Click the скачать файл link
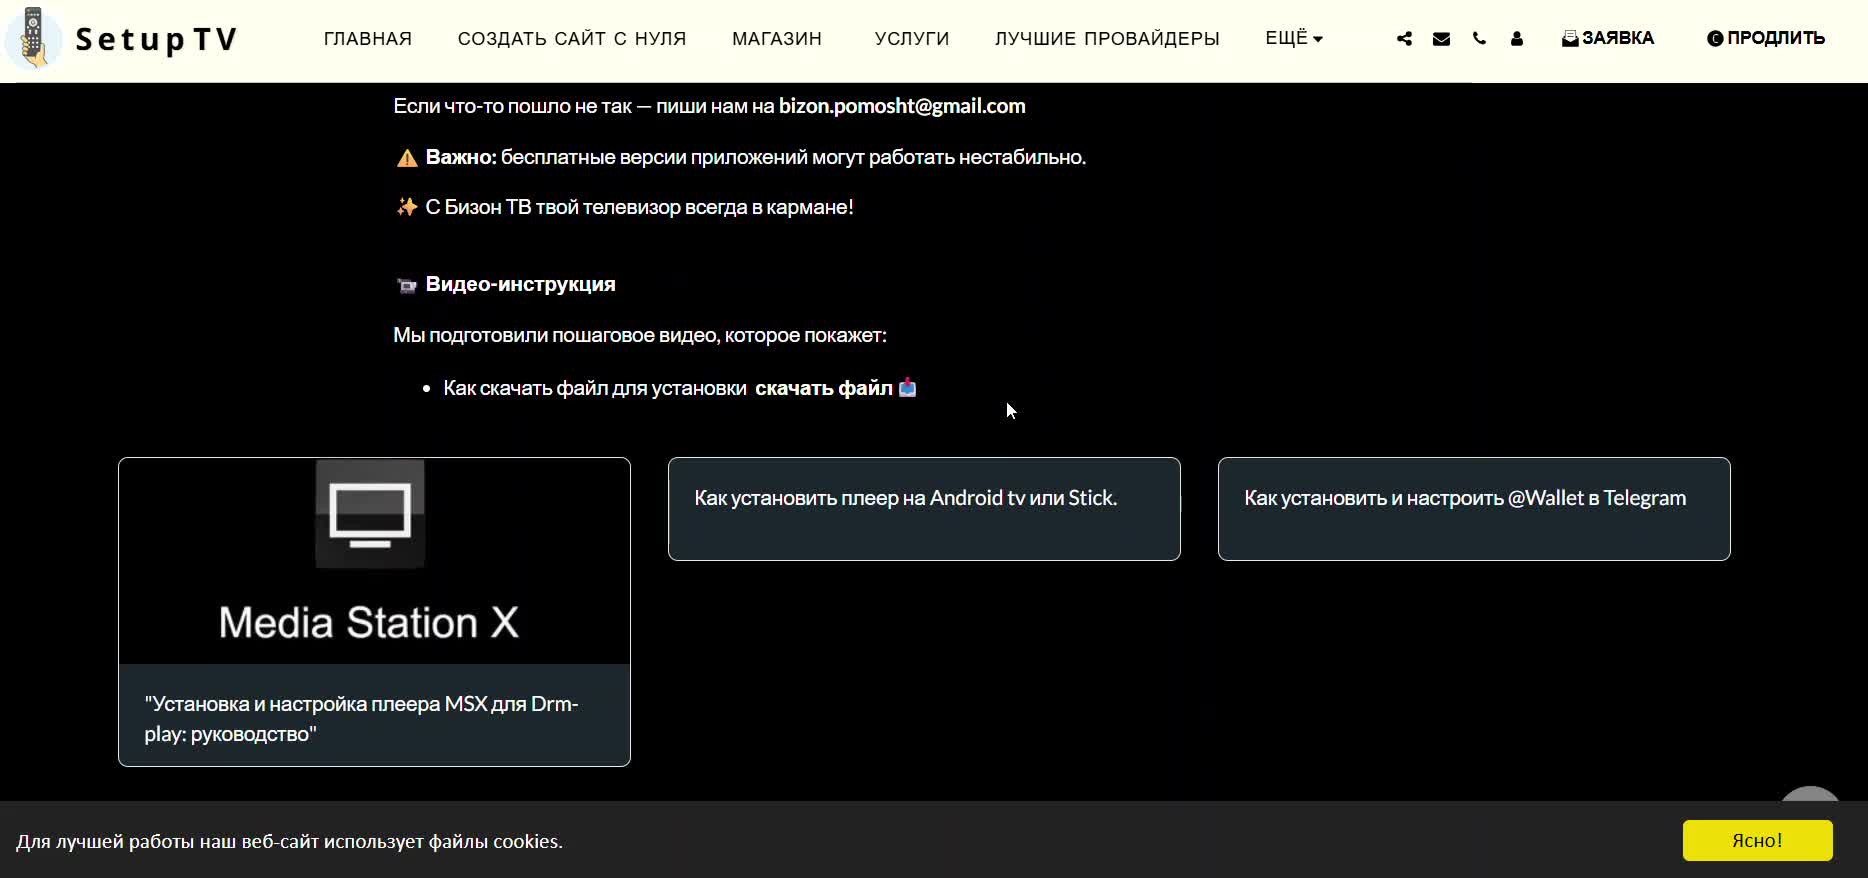The width and height of the screenshot is (1868, 878). tap(823, 388)
